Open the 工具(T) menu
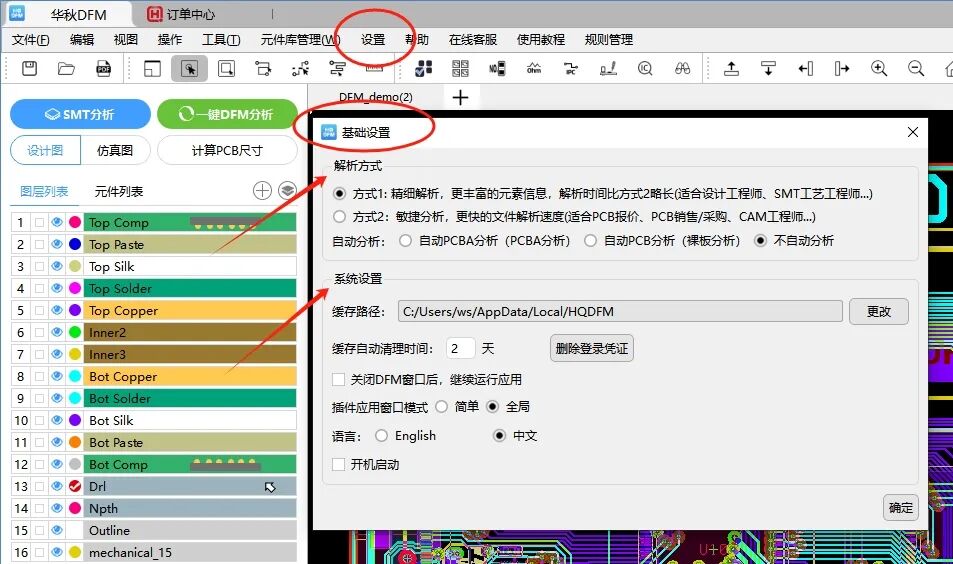 (221, 40)
